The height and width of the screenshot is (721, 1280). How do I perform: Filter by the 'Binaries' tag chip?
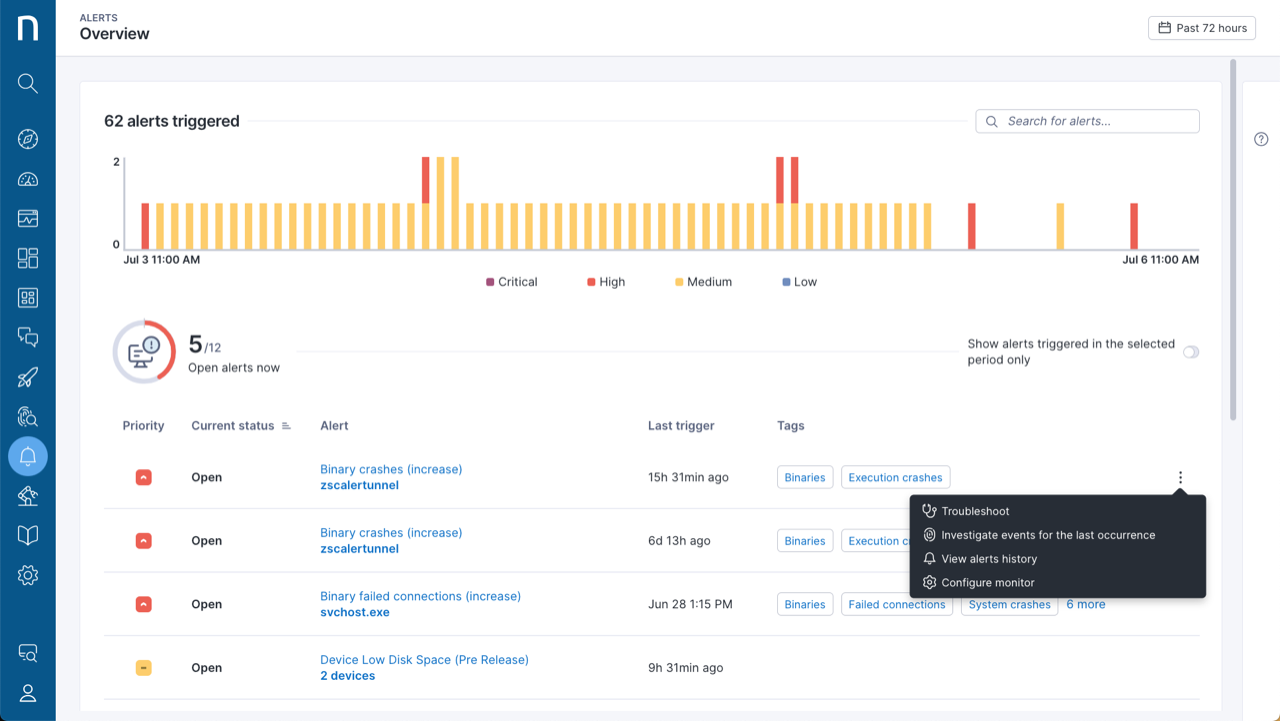coord(805,477)
